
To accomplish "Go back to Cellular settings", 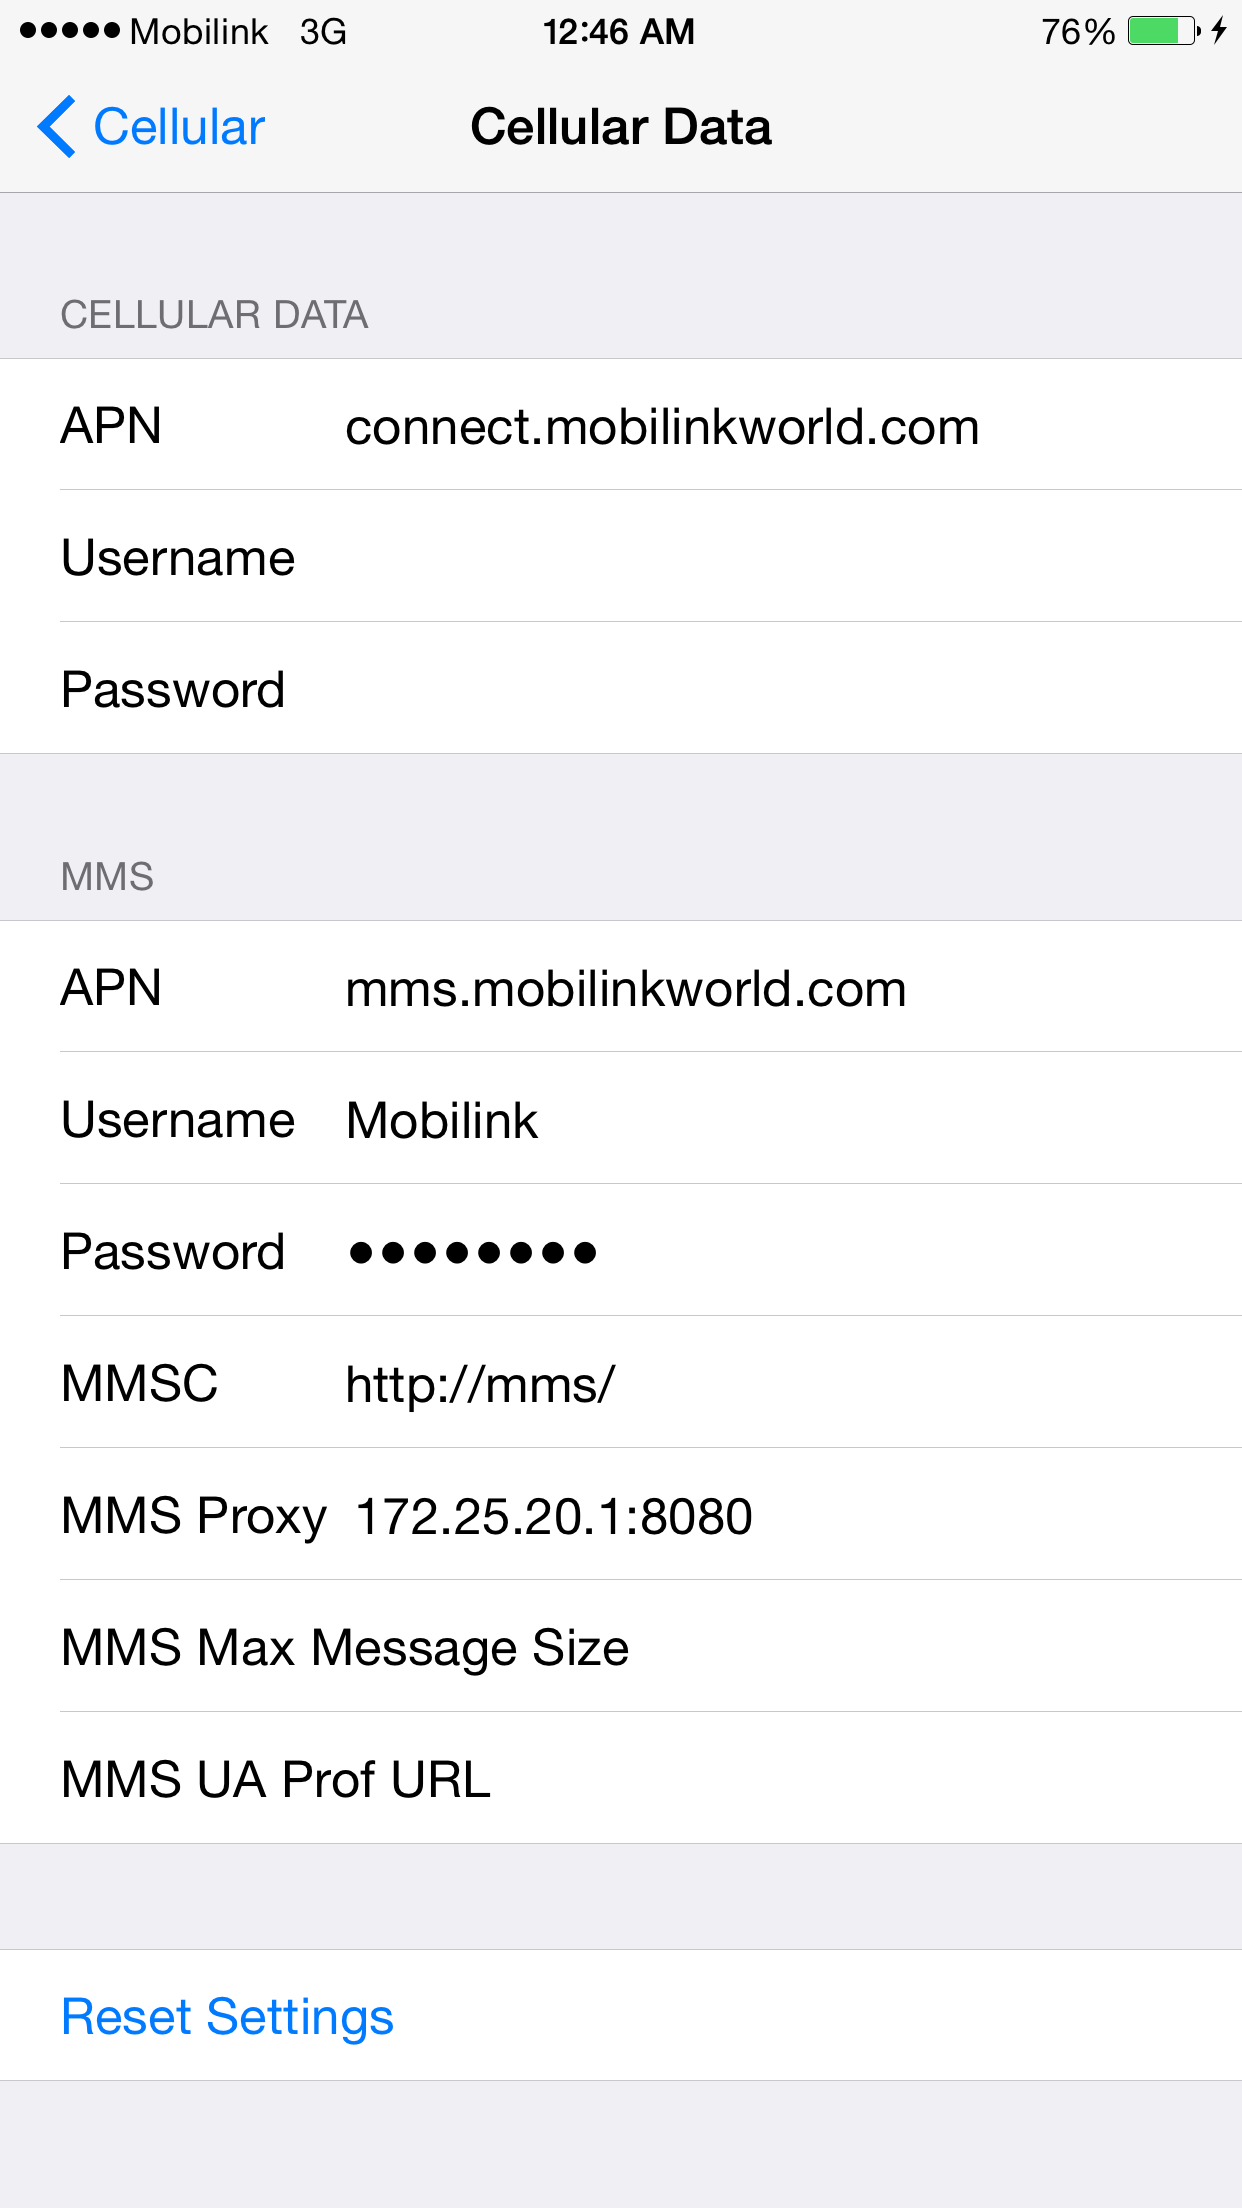I will (x=151, y=127).
